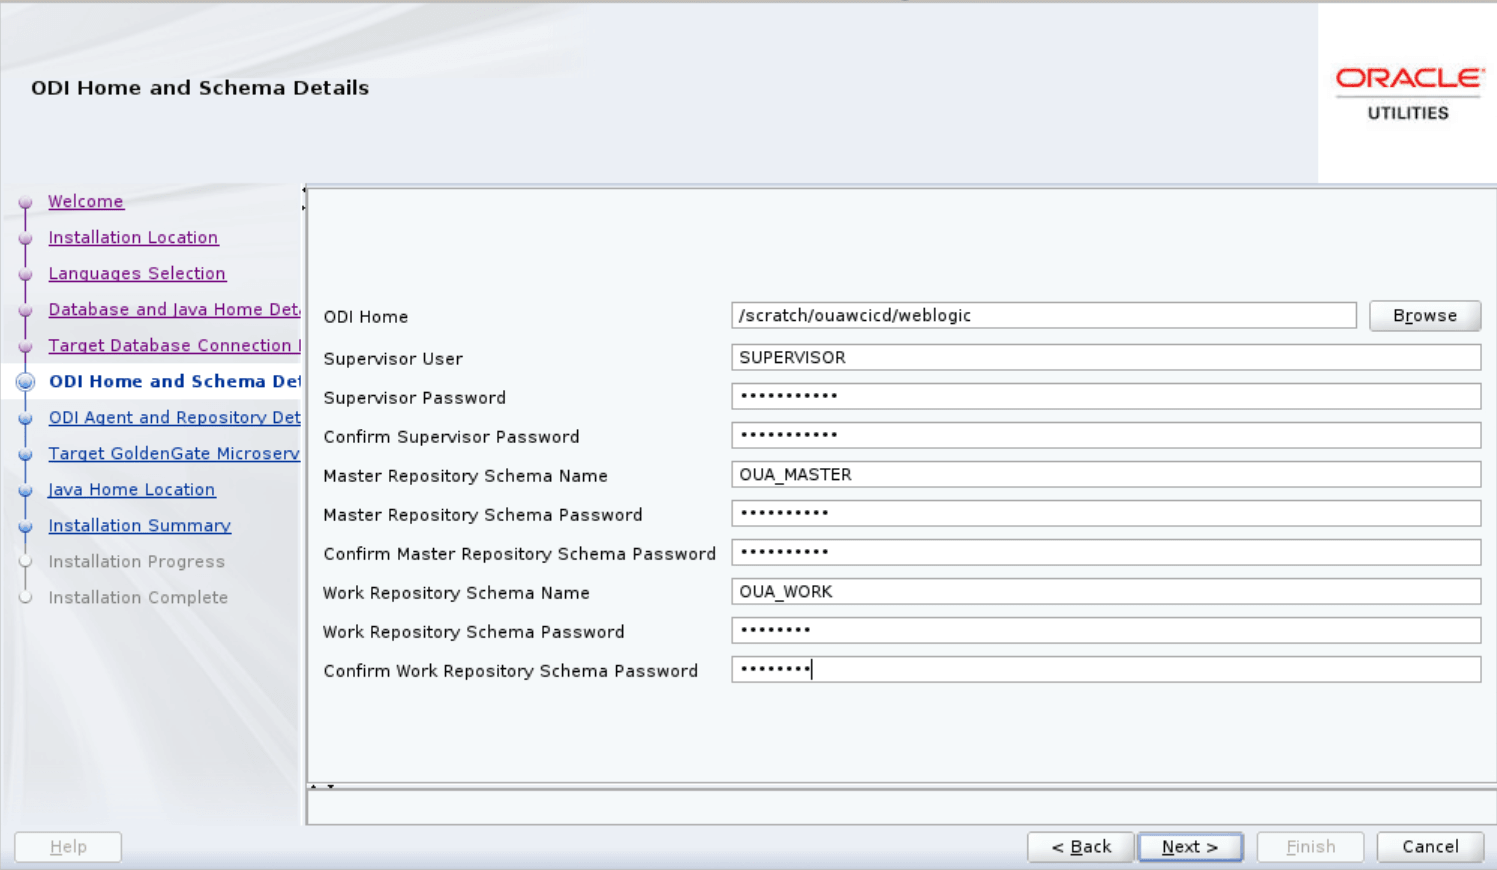Click the Java Home Location step bullet
This screenshot has width=1497, height=870.
click(x=26, y=490)
